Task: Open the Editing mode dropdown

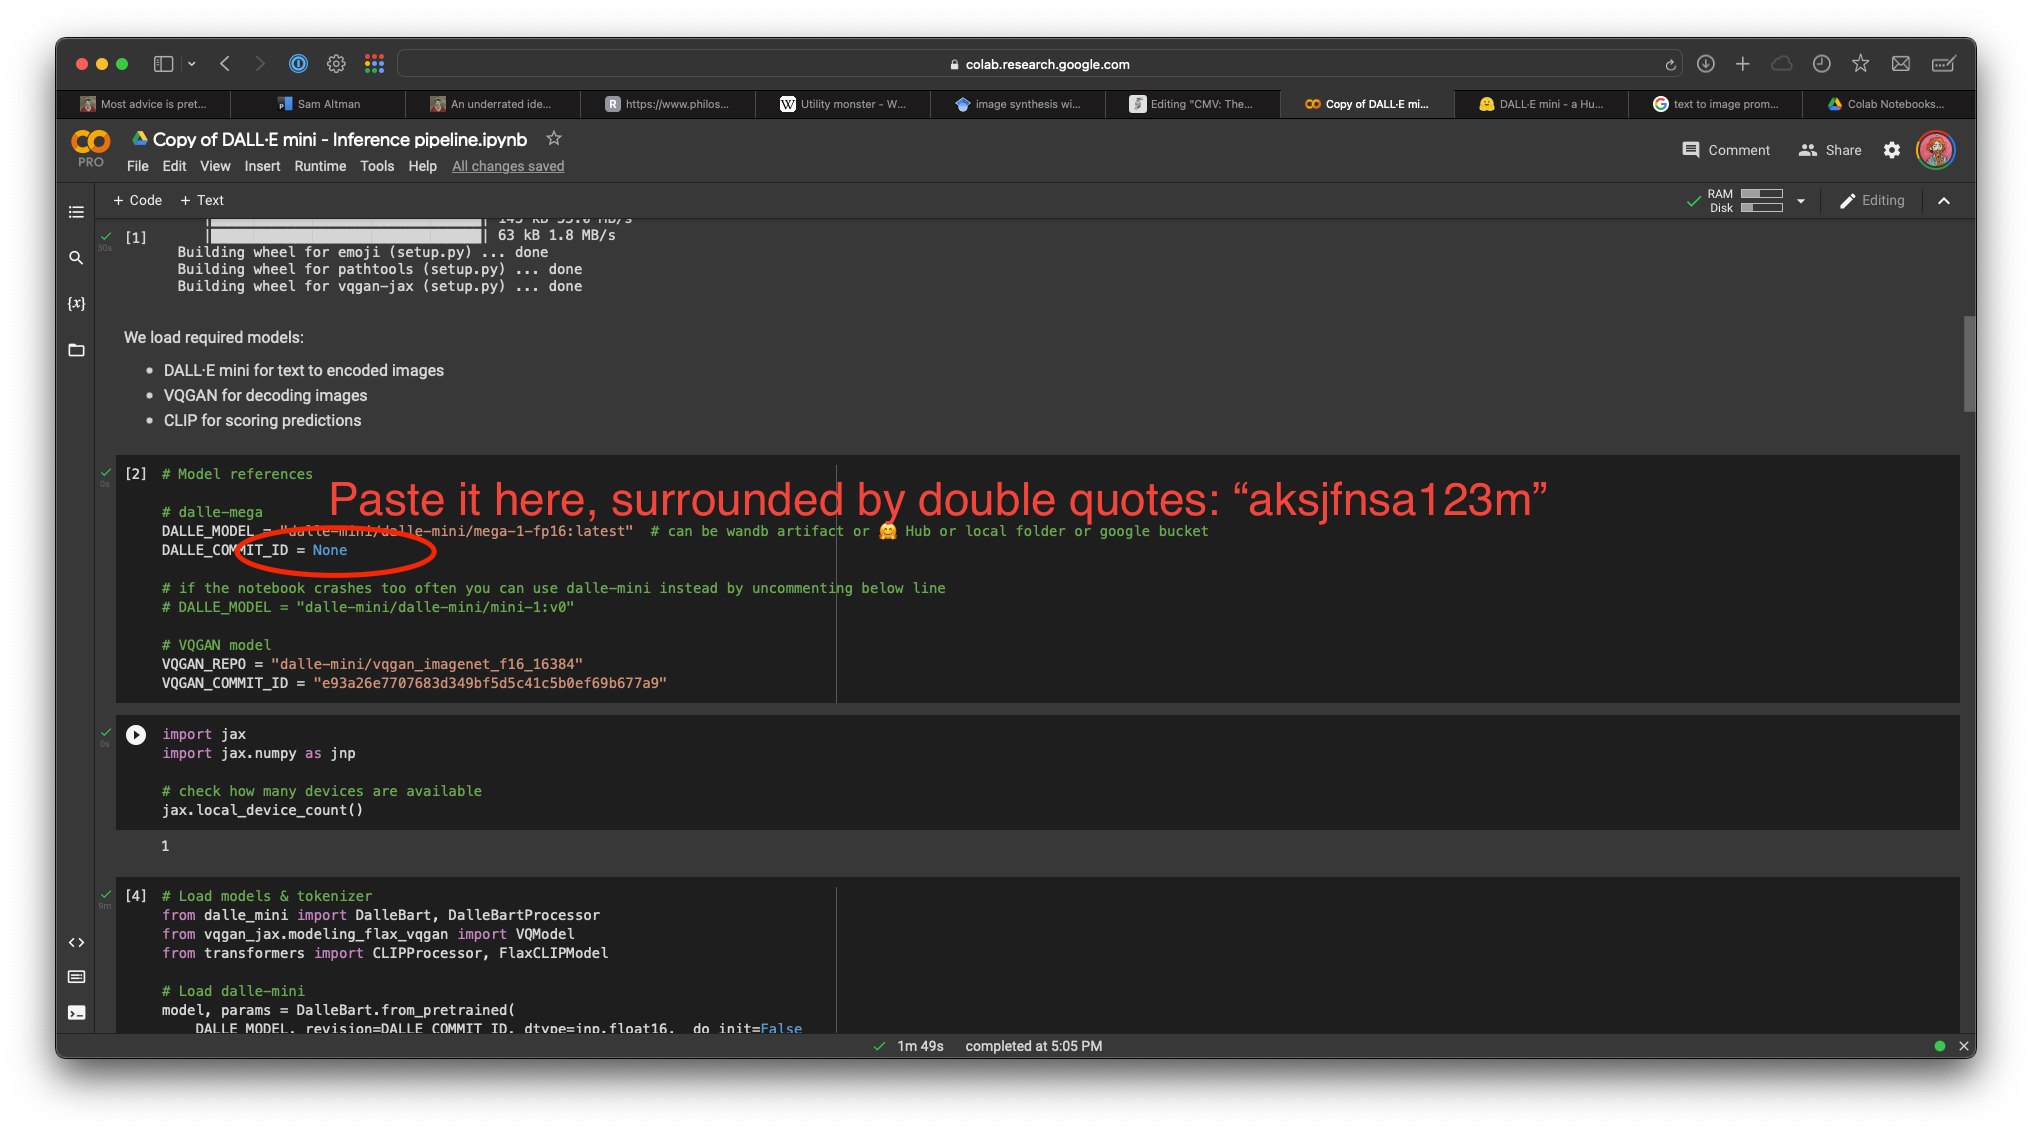Action: 1872,201
